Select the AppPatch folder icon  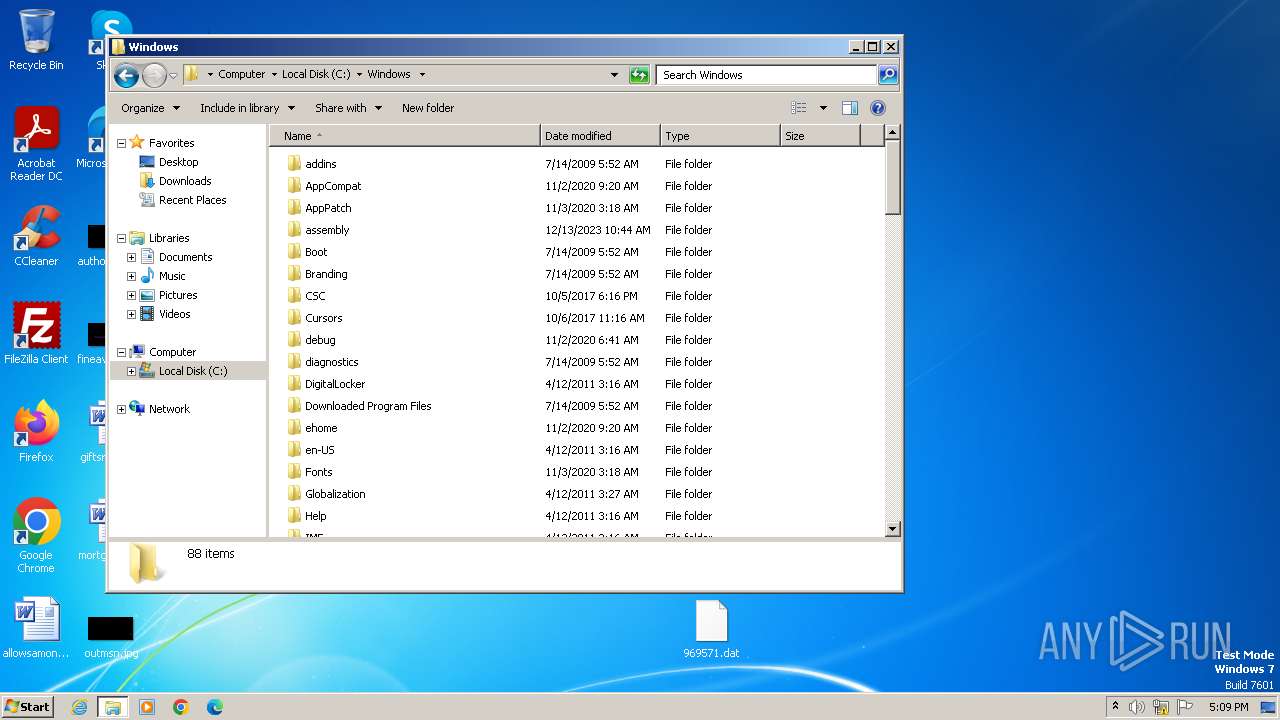[x=294, y=208]
